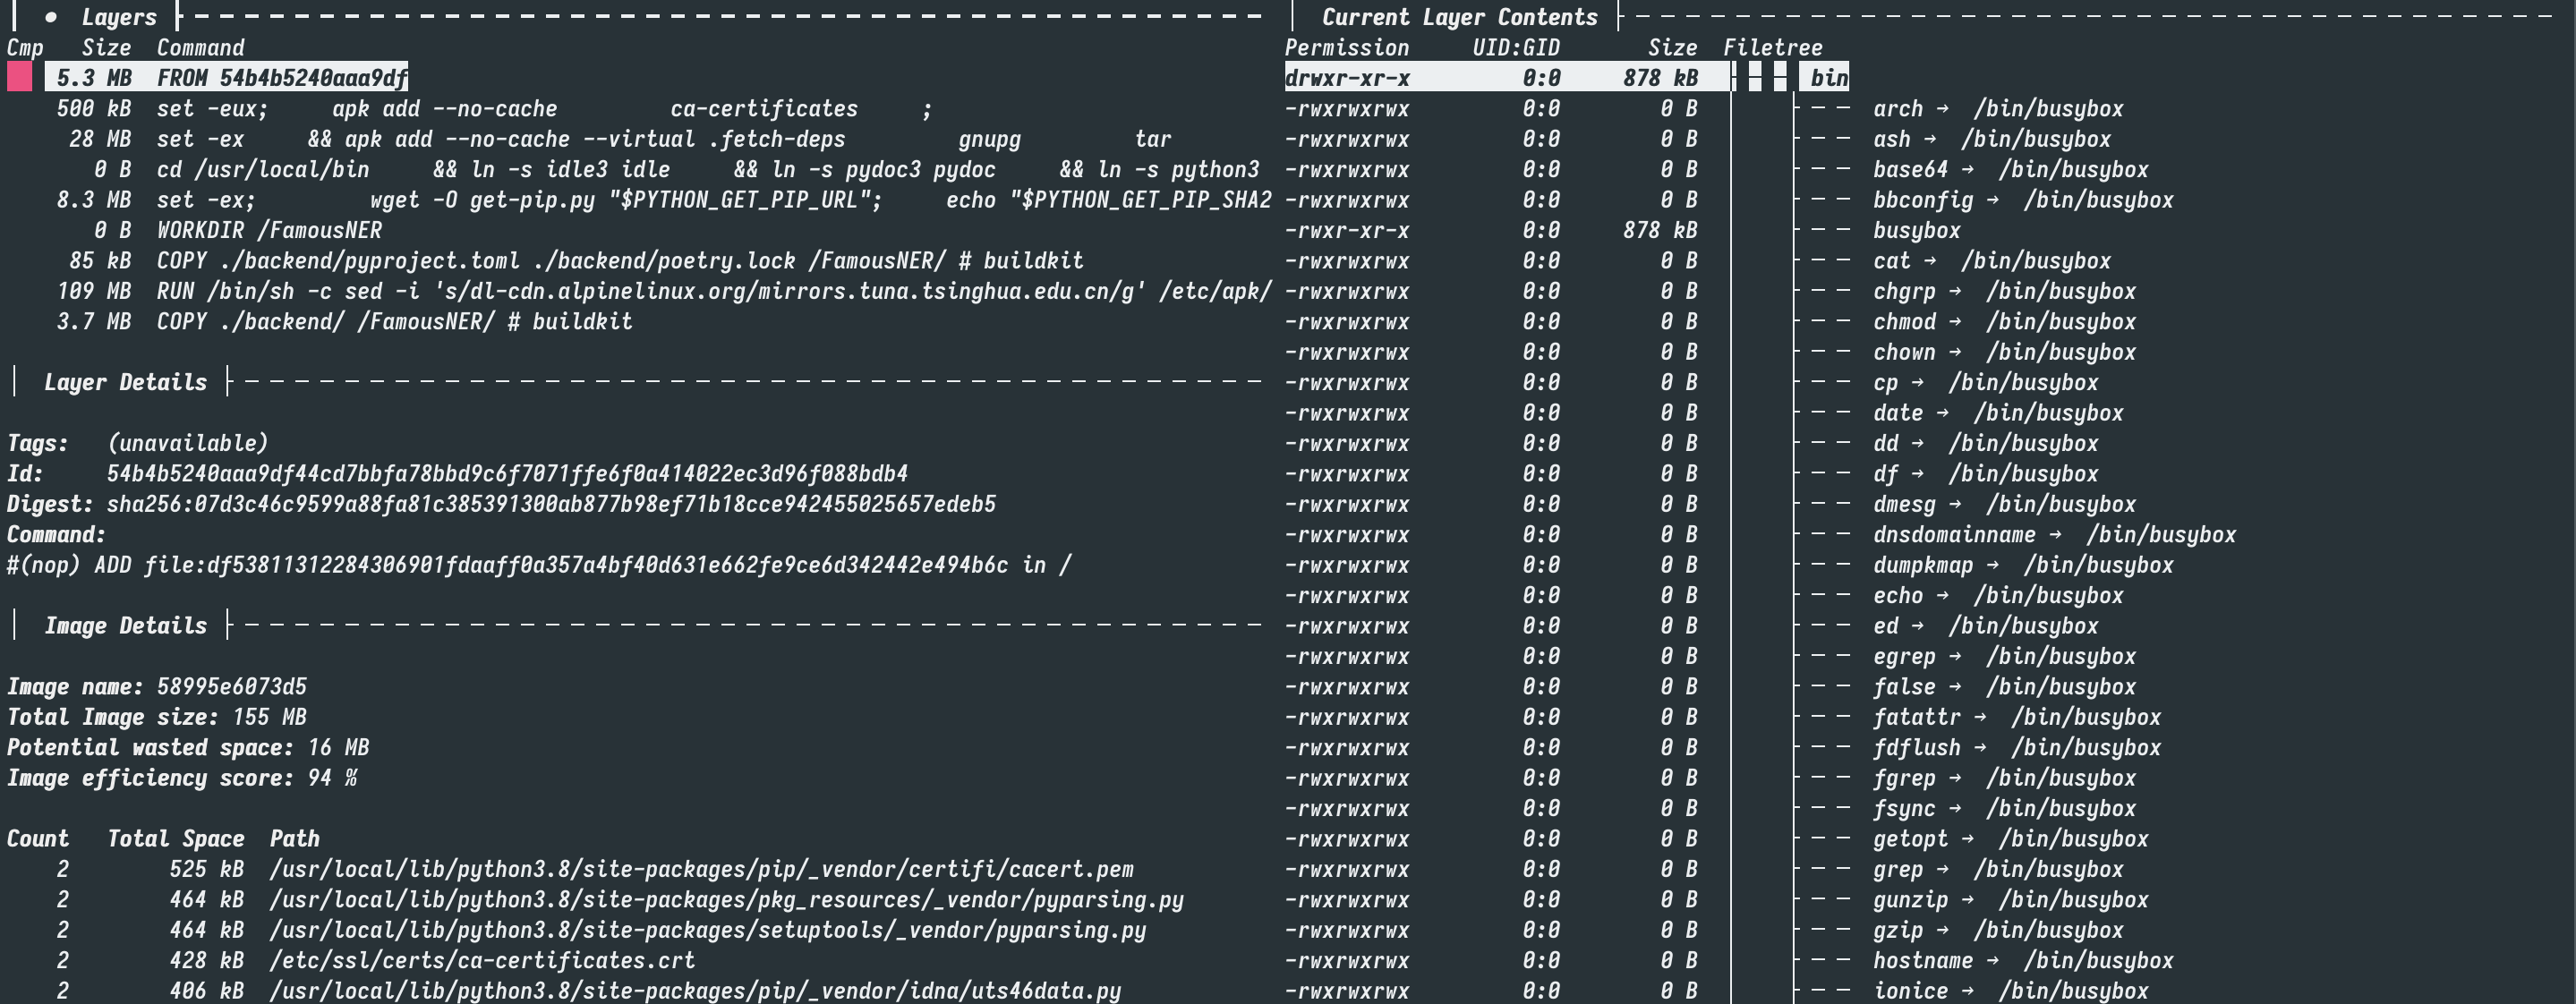Select the COPY ./backend/ /FamousNER/ layer
Screen dimensions: 2576x1004
pos(393,321)
